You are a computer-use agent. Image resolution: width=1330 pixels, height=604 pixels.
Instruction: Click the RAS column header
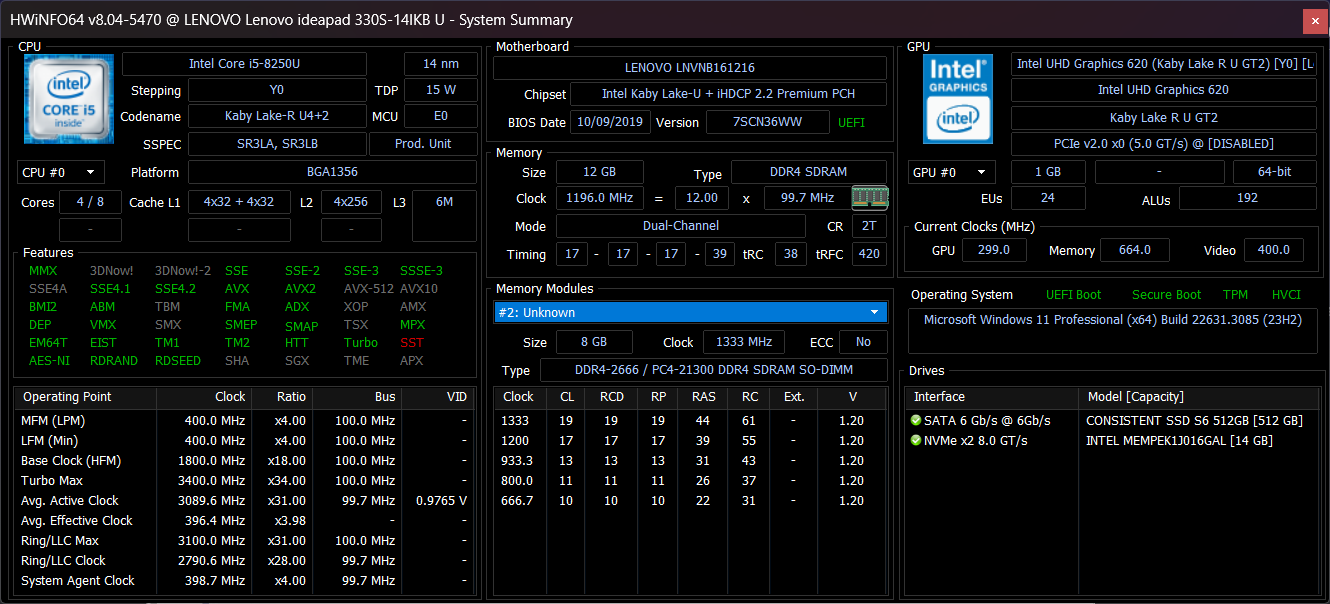704,397
